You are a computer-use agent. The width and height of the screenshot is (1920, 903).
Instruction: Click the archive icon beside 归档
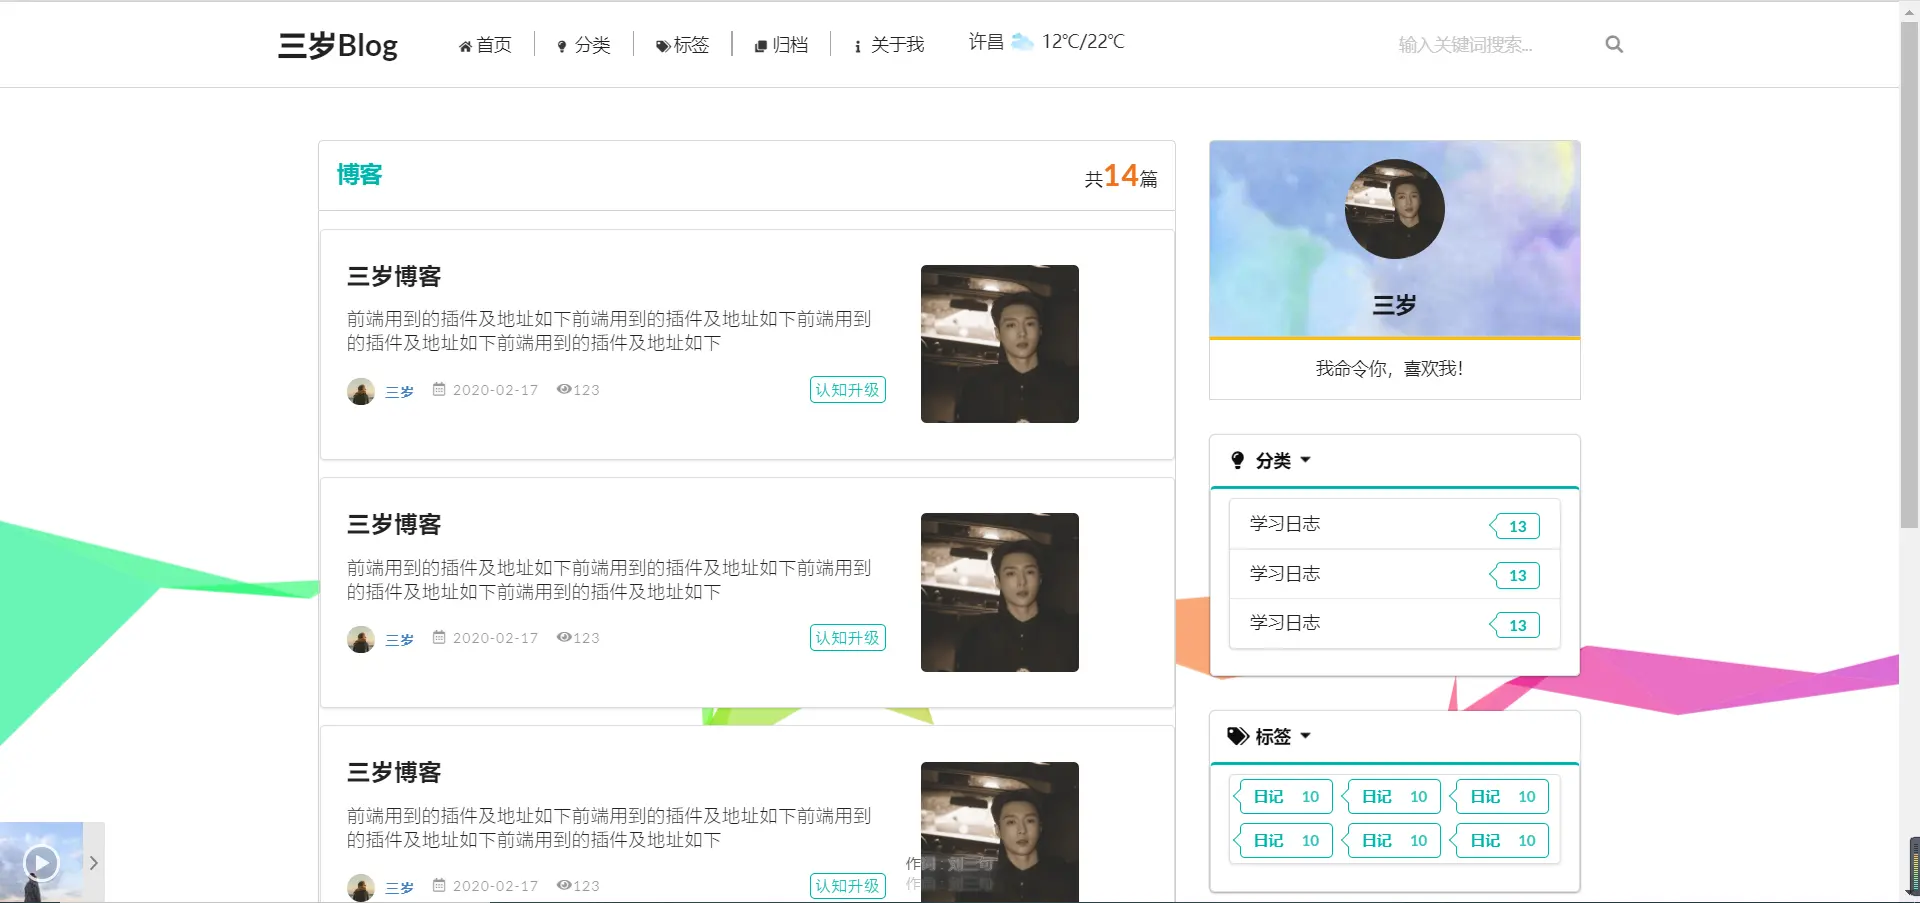761,46
